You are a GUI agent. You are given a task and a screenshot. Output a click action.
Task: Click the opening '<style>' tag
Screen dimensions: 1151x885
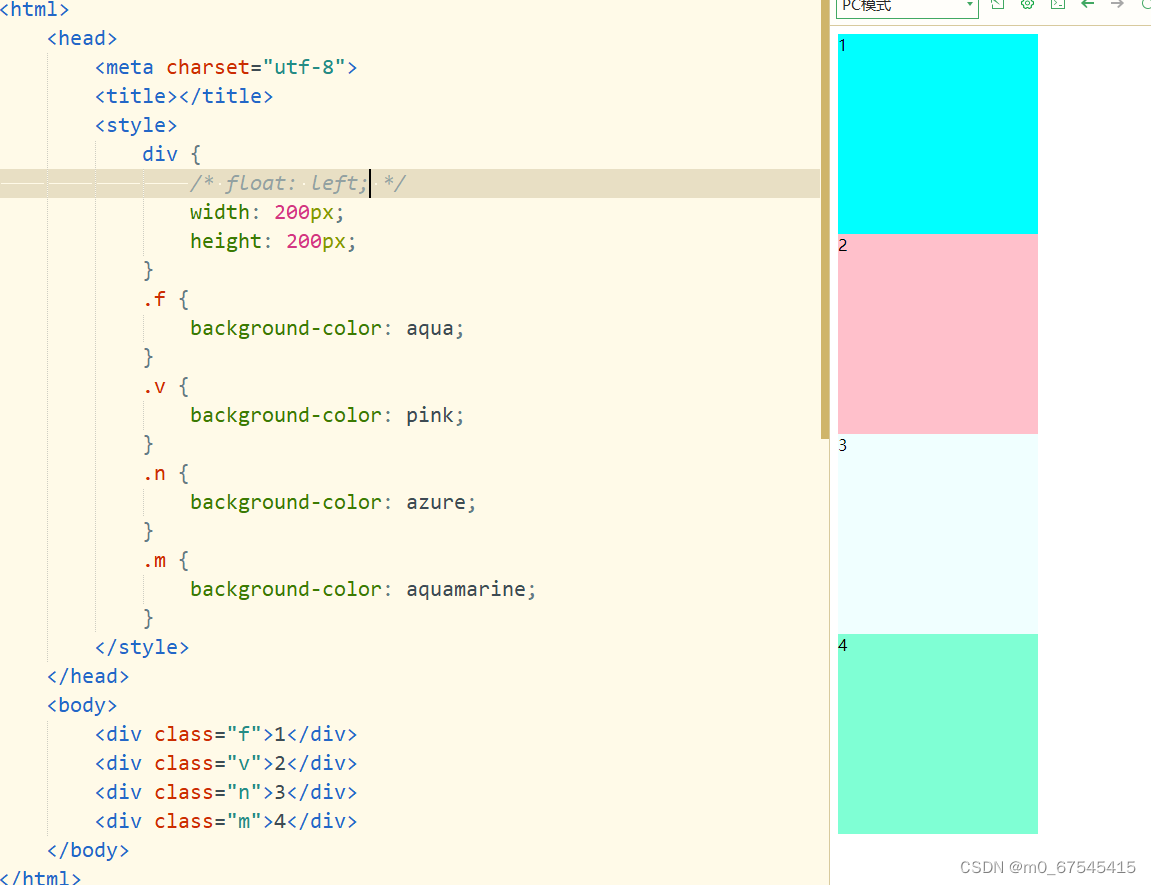(136, 125)
